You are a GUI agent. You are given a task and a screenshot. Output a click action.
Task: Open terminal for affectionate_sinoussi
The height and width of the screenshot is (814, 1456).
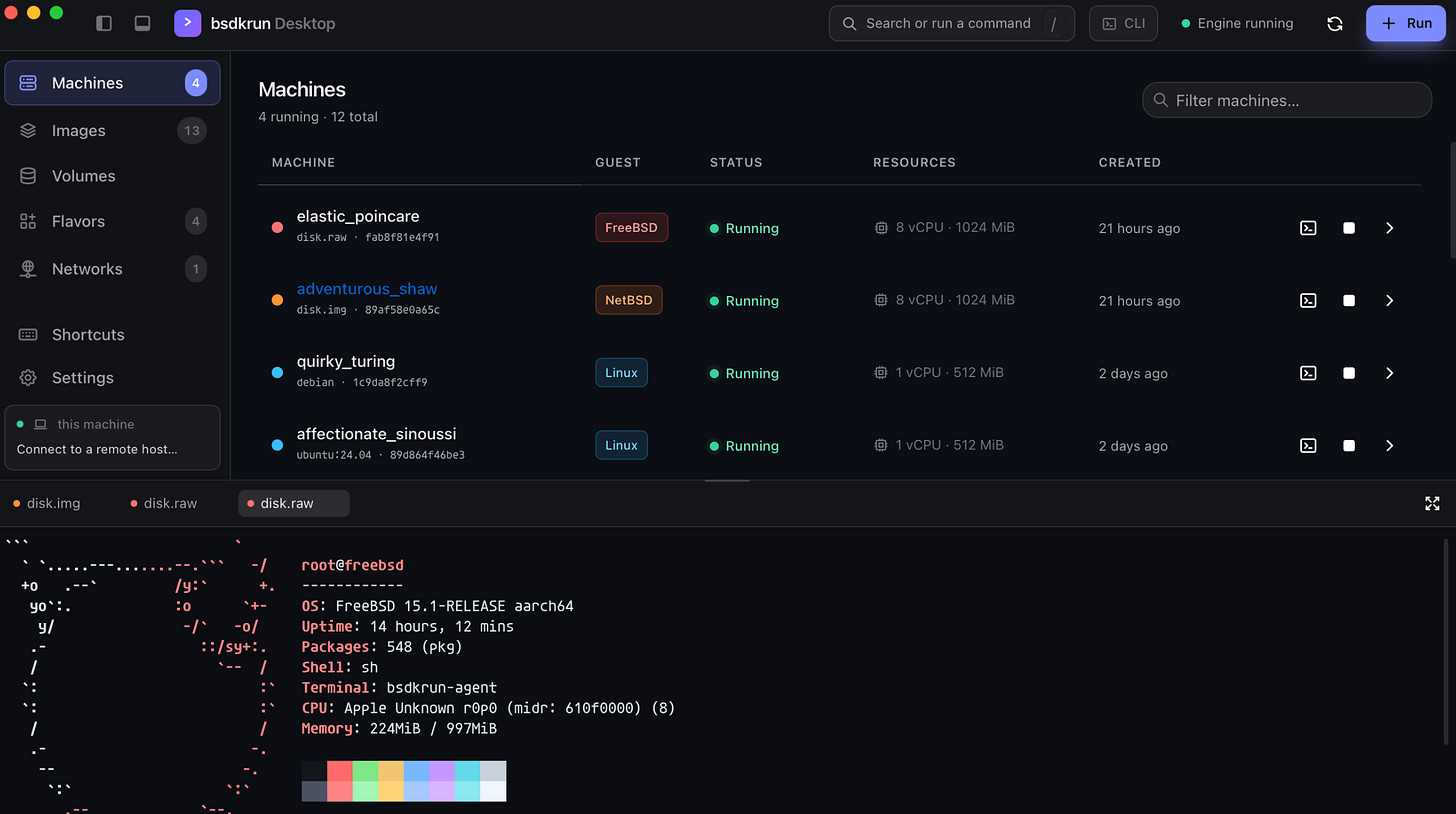1308,445
